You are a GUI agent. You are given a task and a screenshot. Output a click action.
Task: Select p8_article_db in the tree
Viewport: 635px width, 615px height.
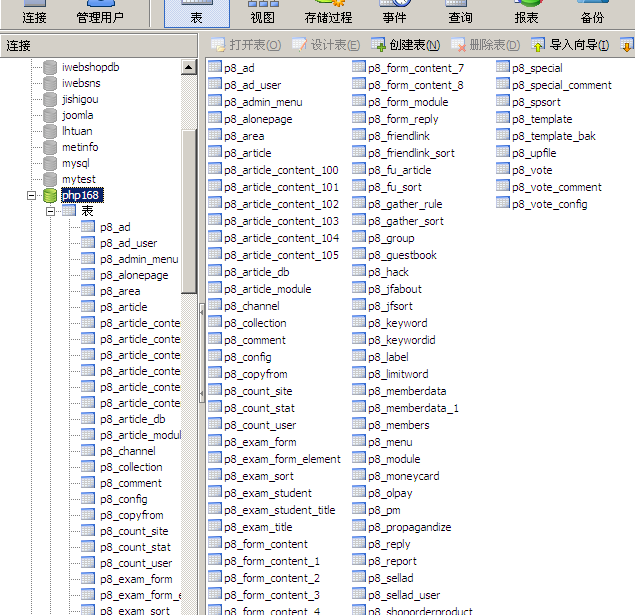tap(132, 419)
